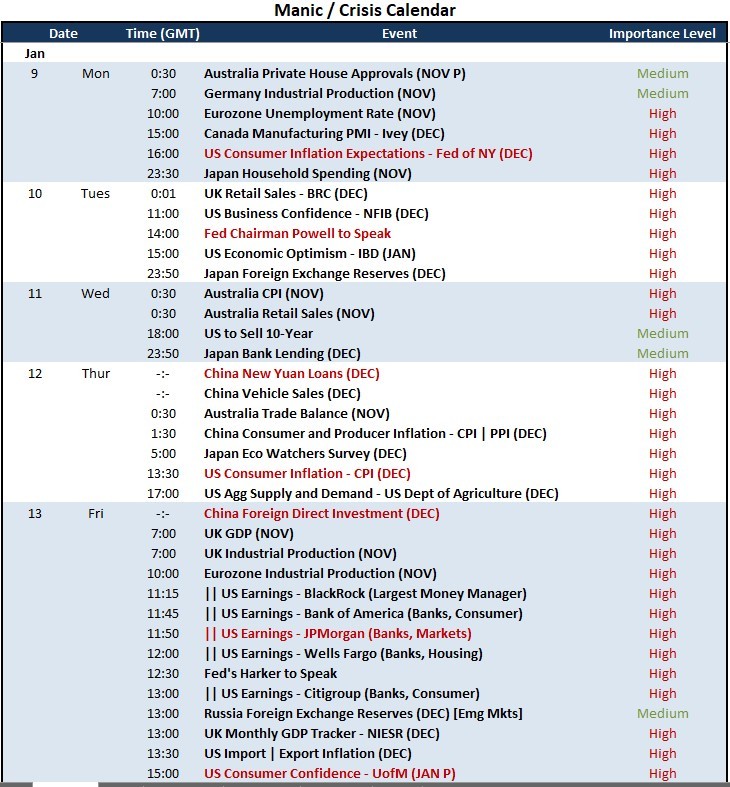Select Eurozone Industrial Production (NOV) event

coord(320,574)
